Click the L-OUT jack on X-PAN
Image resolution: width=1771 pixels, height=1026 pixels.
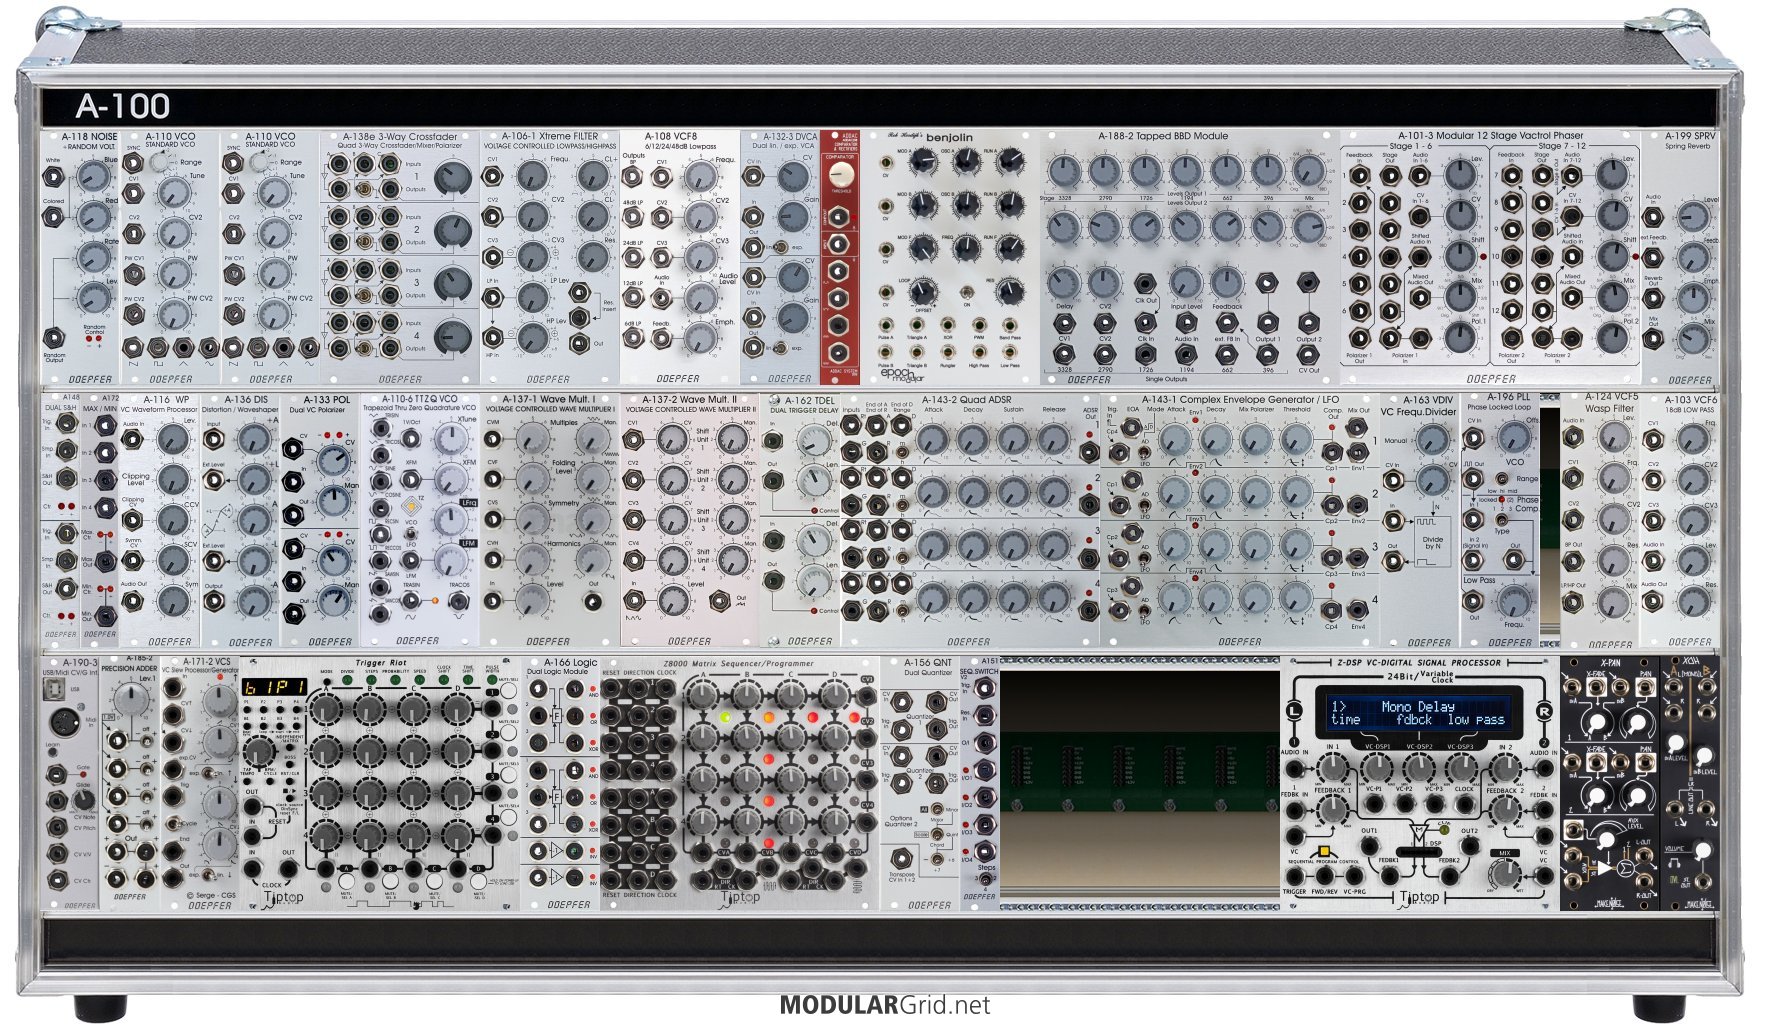pyautogui.click(x=1642, y=858)
